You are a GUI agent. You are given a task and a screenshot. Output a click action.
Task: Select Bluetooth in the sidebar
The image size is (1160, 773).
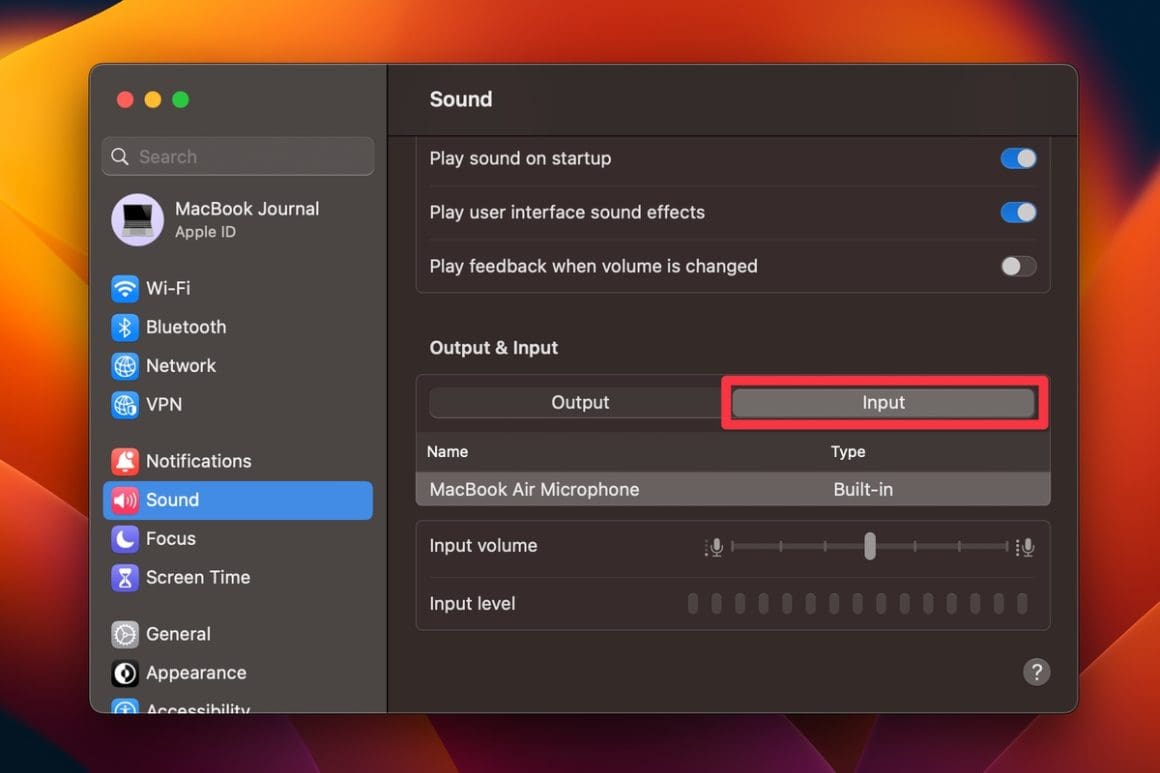(184, 327)
